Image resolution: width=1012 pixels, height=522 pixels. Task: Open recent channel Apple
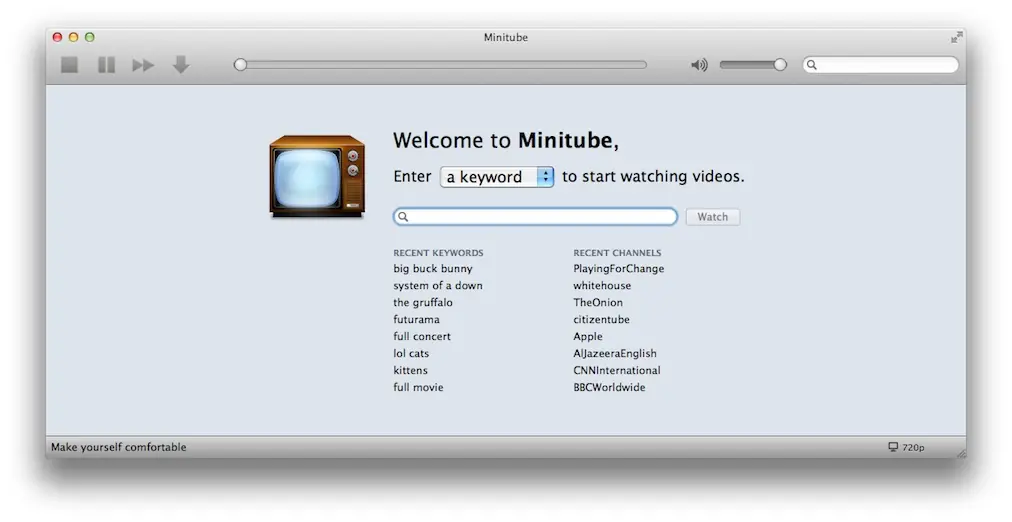pyautogui.click(x=588, y=336)
